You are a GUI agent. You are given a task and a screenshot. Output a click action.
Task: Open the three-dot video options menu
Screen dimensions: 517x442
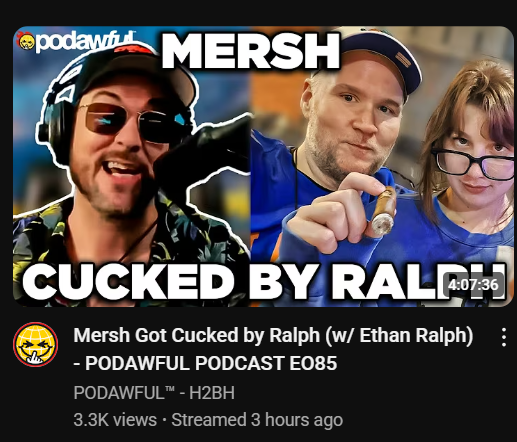[504, 337]
